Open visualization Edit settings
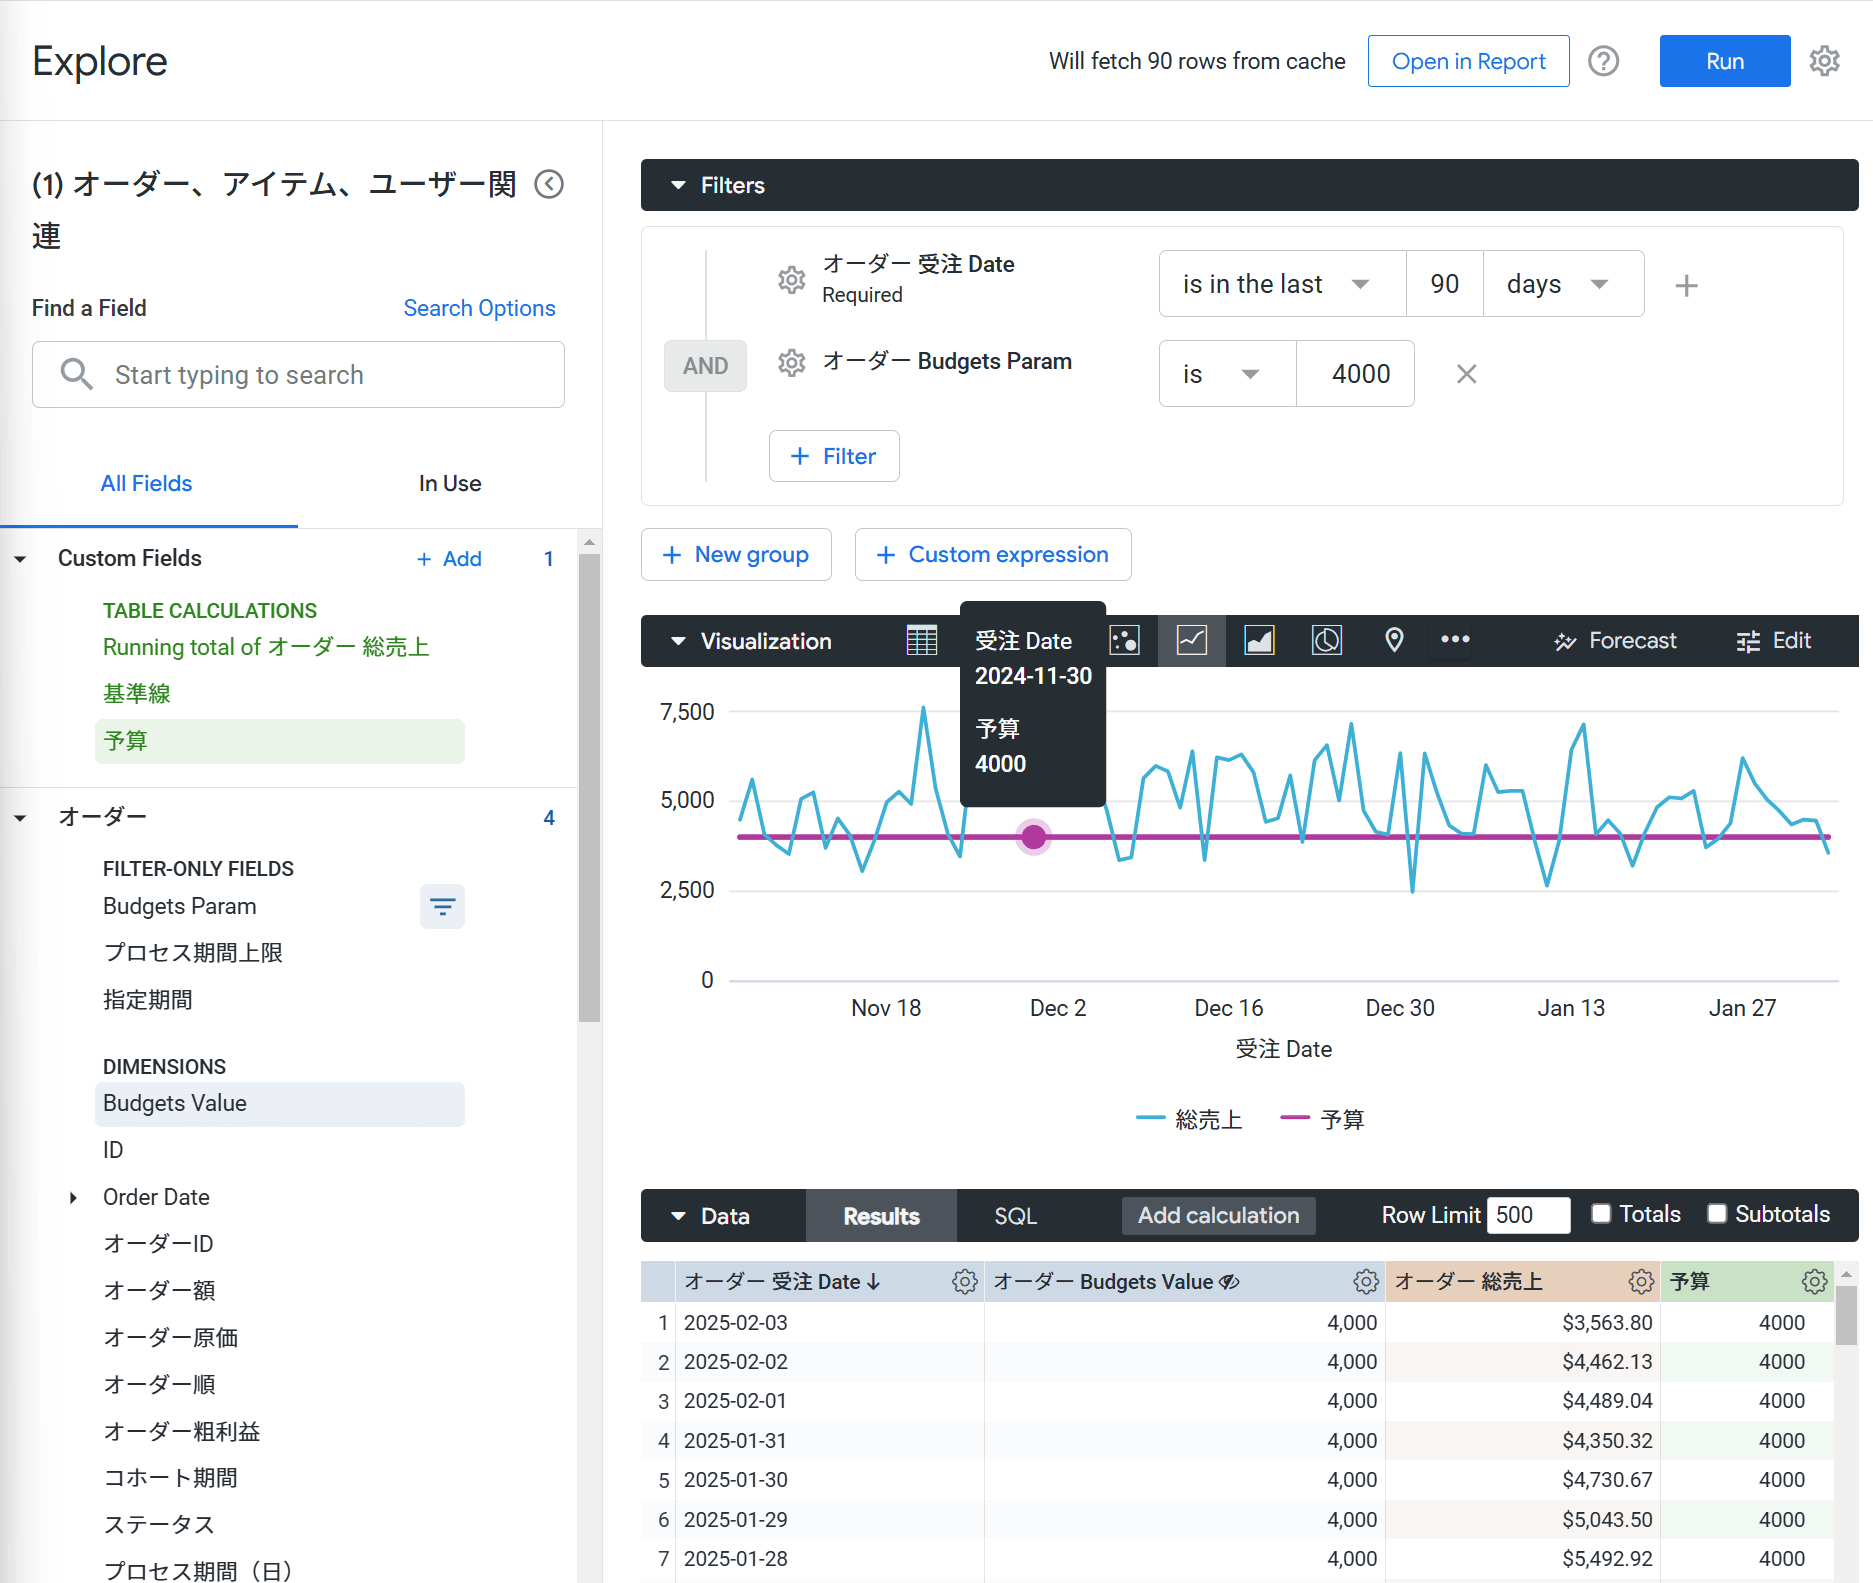1873x1583 pixels. [1773, 641]
